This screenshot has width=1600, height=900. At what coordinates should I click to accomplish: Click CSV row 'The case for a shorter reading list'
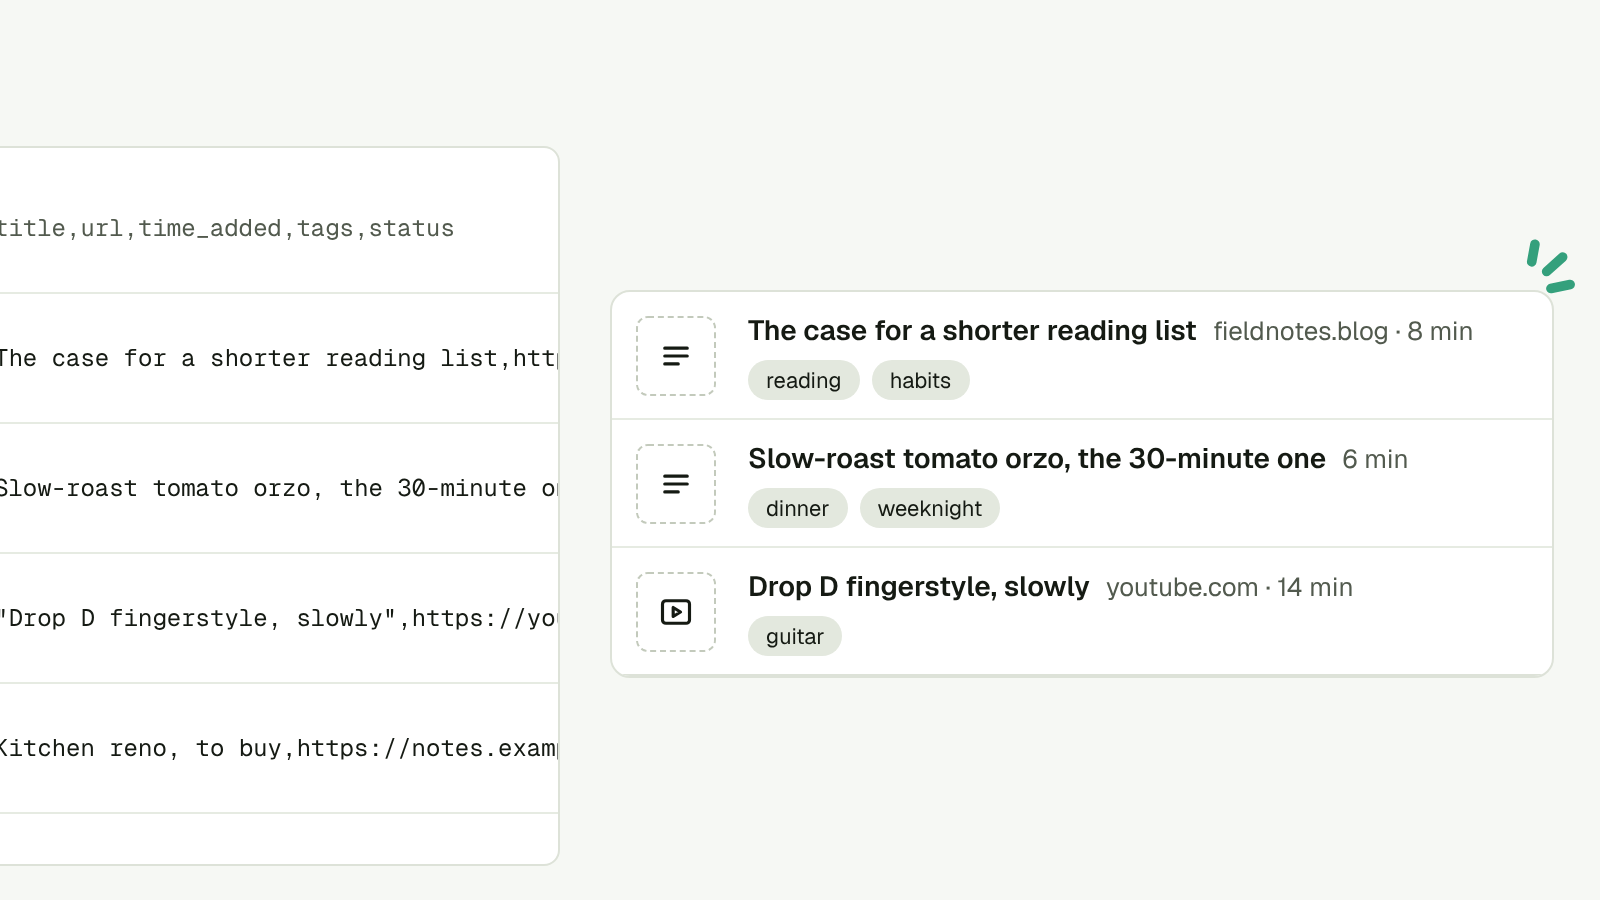279,358
